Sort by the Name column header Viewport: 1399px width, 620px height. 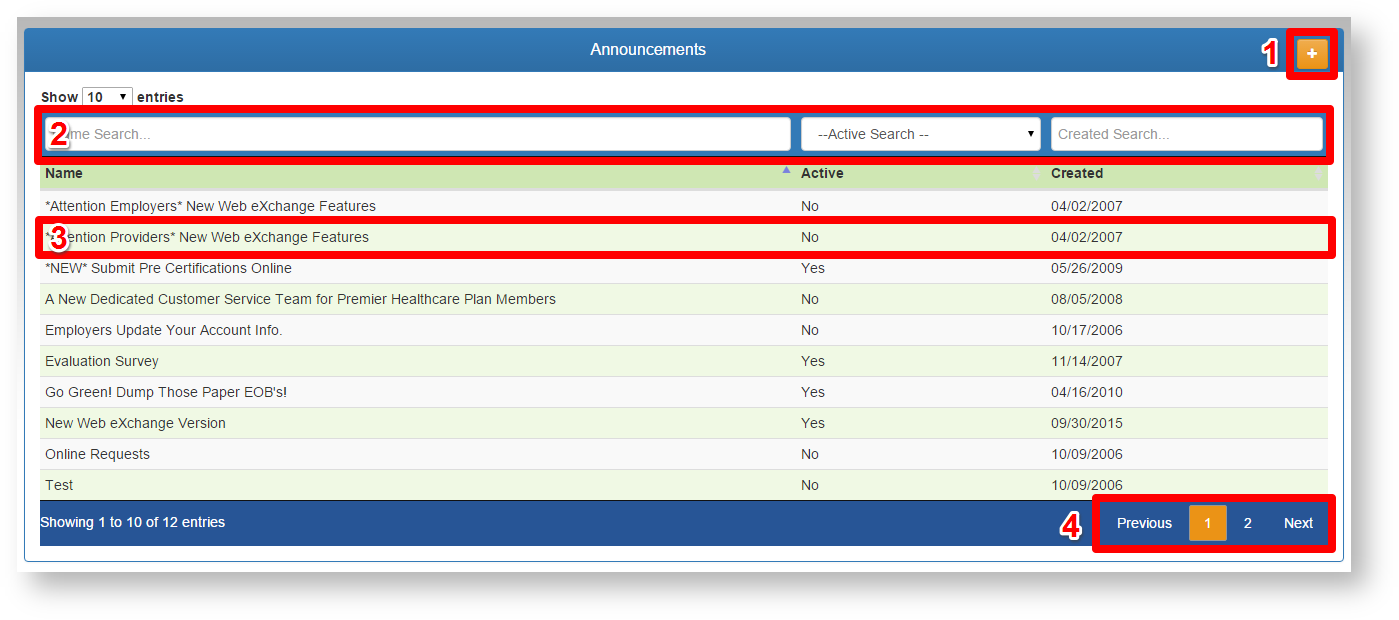click(418, 173)
